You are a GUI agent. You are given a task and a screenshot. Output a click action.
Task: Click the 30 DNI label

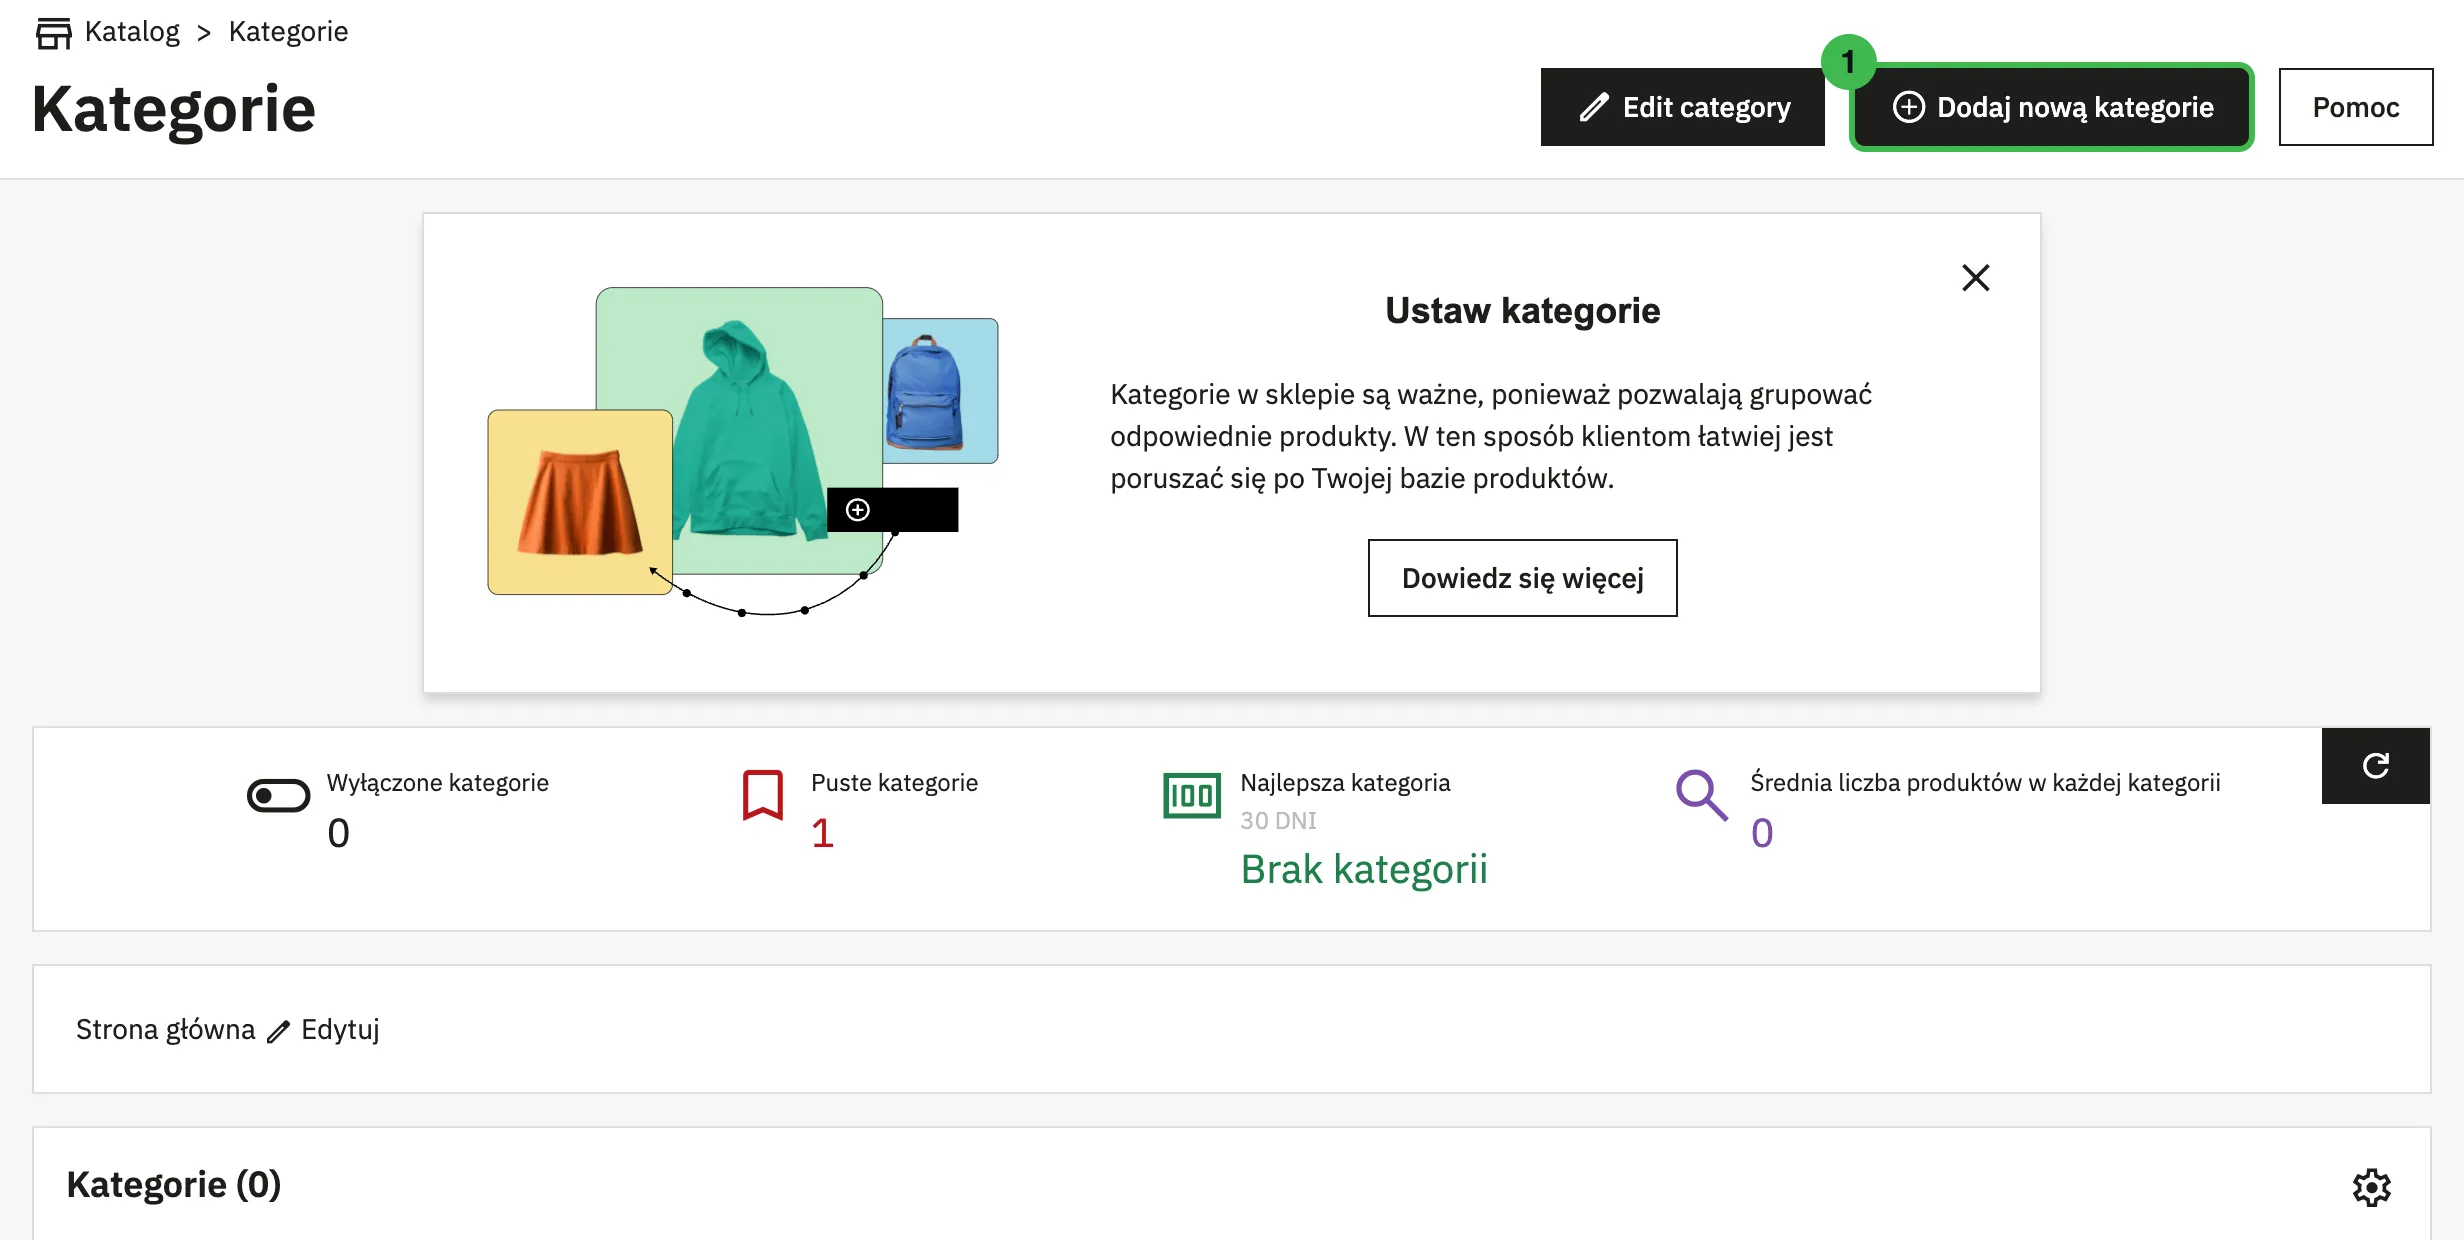(1278, 821)
